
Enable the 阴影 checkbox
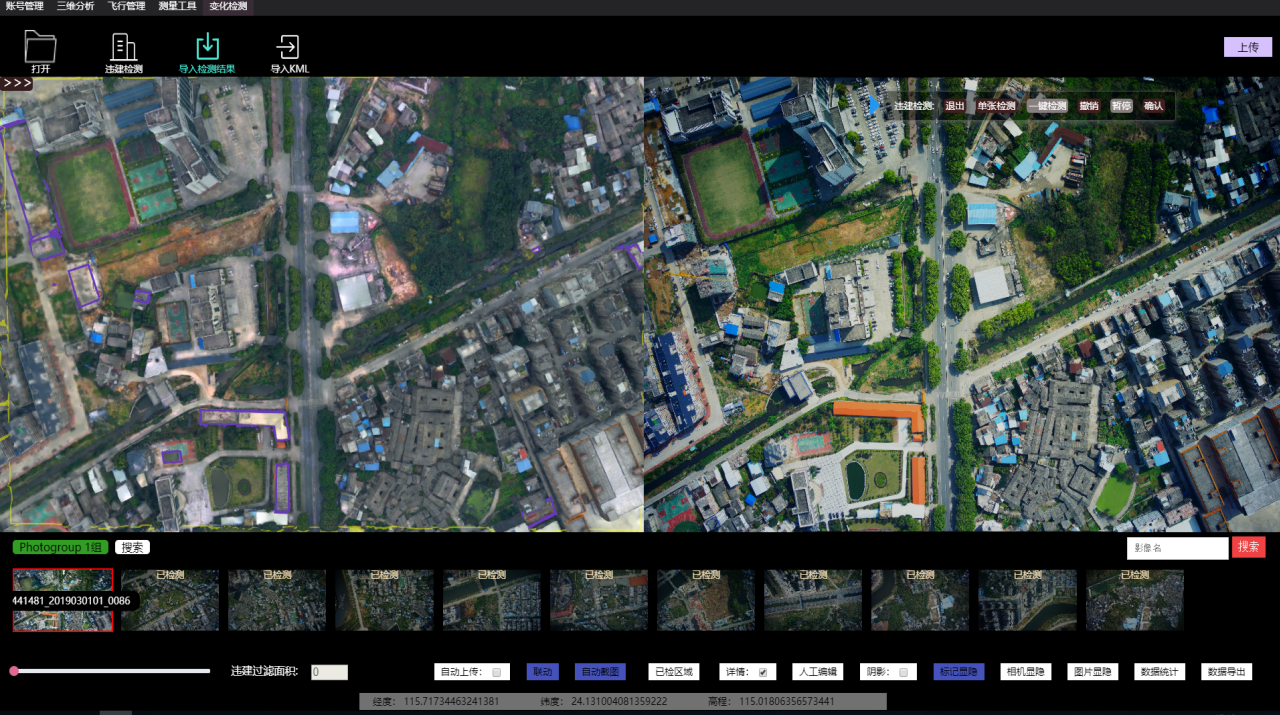903,672
